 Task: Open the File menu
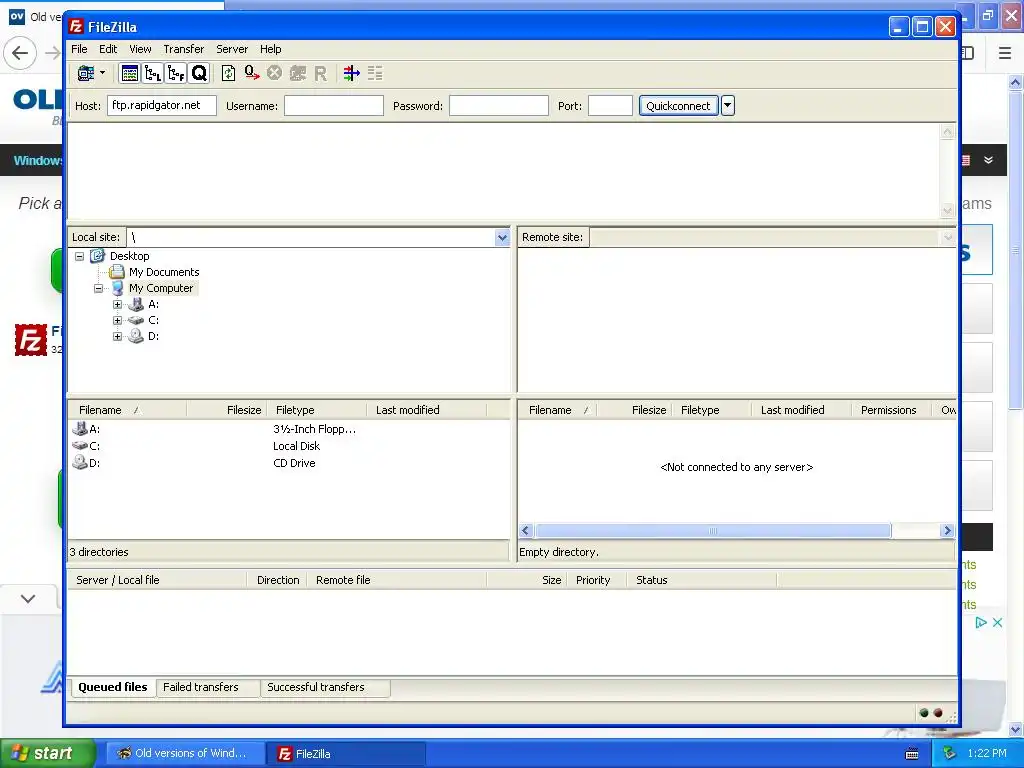click(x=79, y=49)
